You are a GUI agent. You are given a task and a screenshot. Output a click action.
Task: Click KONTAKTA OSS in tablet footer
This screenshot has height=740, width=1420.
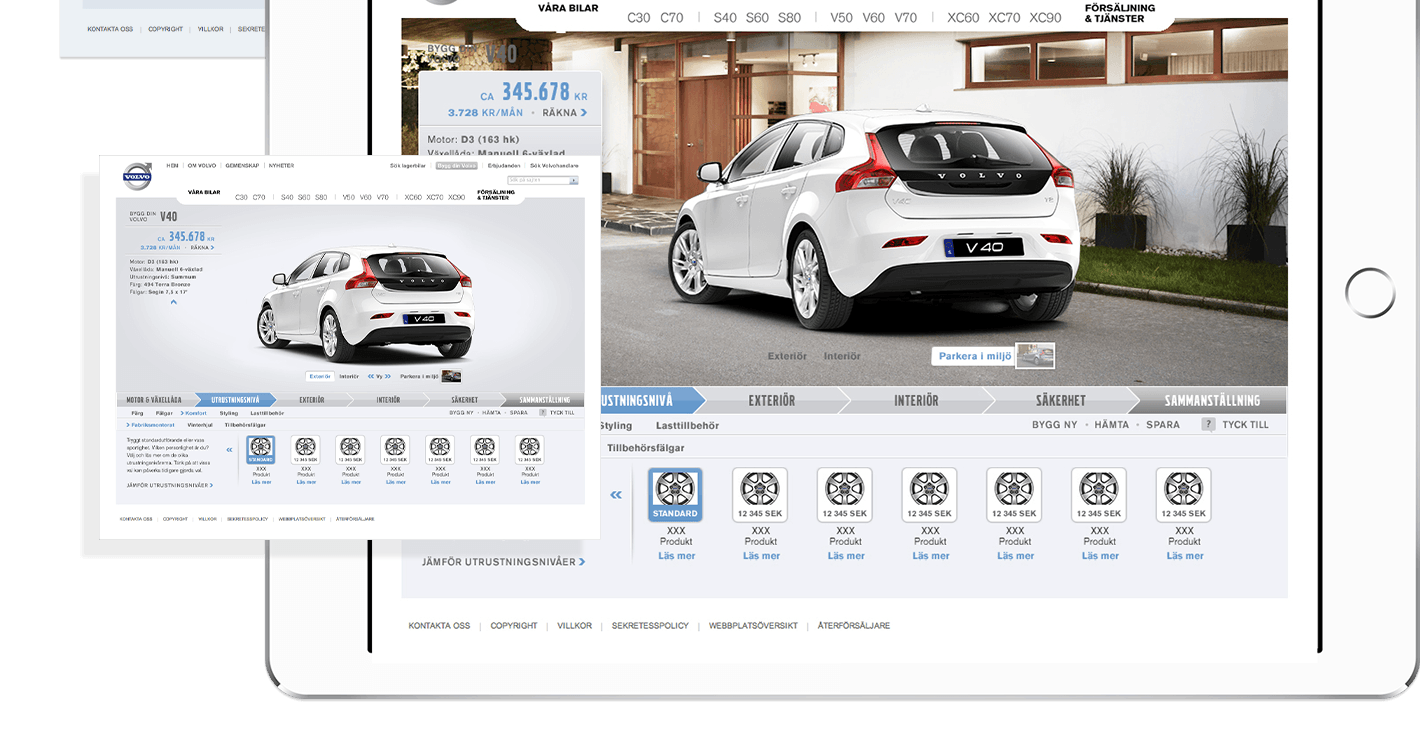pos(439,626)
